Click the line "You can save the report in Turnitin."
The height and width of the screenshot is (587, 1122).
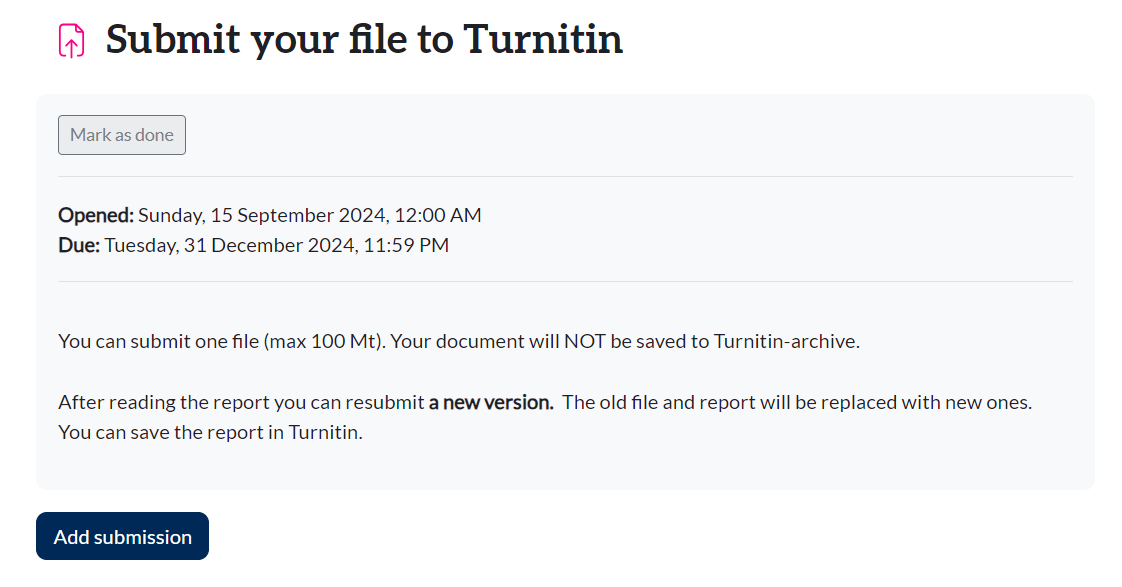click(210, 433)
